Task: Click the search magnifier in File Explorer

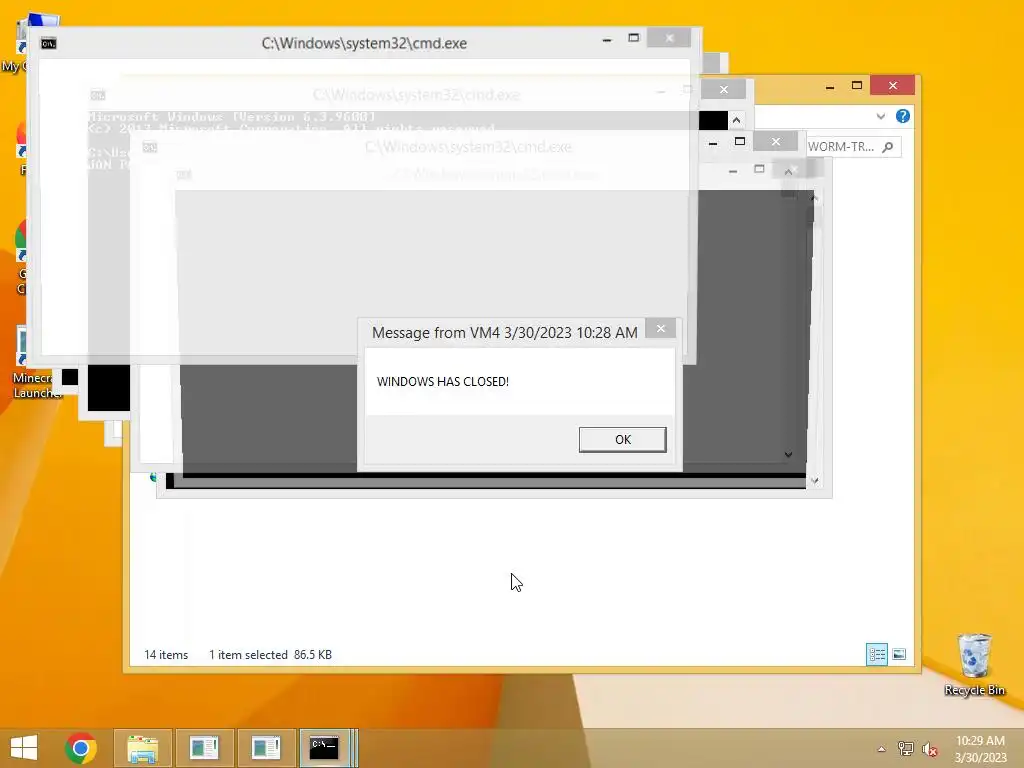Action: pyautogui.click(x=888, y=147)
